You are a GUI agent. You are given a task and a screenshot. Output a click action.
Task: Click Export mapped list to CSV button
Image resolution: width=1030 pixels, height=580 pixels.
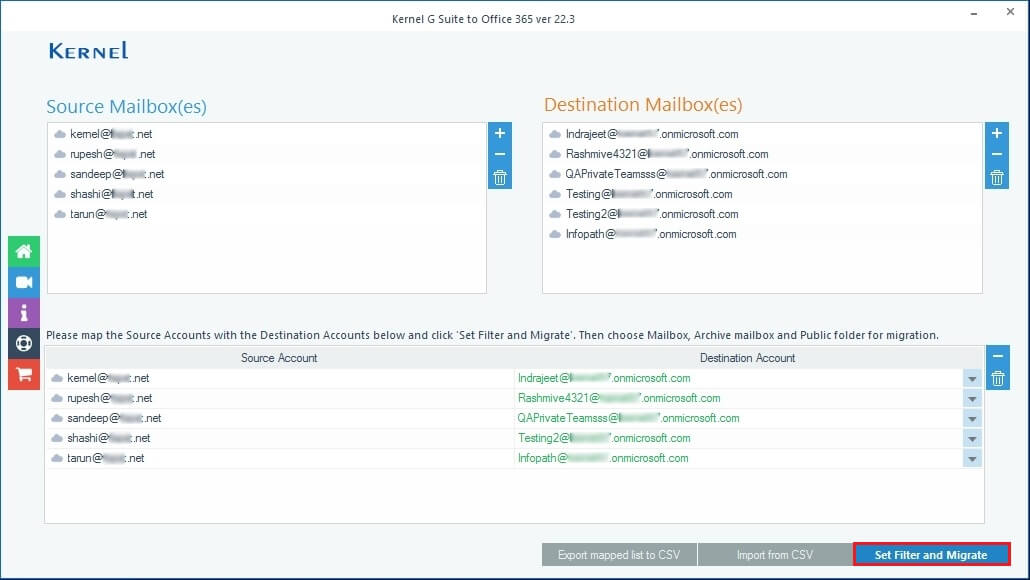tap(619, 555)
